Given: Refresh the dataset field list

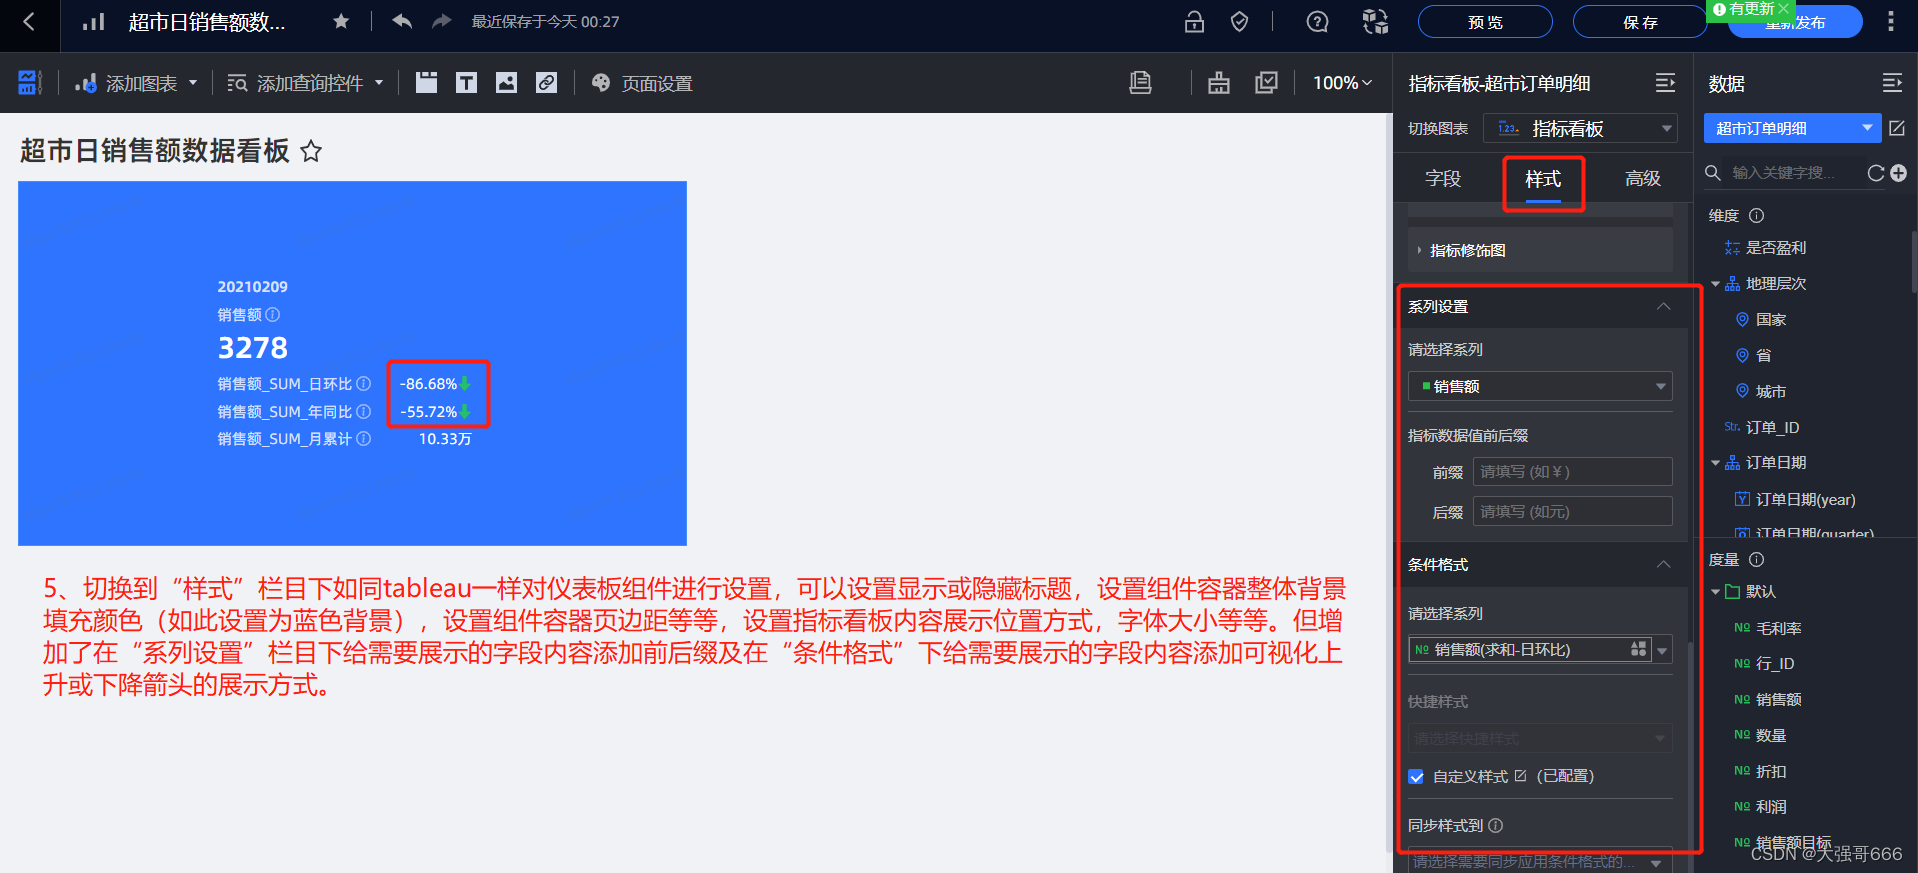Looking at the screenshot, I should pos(1876,173).
